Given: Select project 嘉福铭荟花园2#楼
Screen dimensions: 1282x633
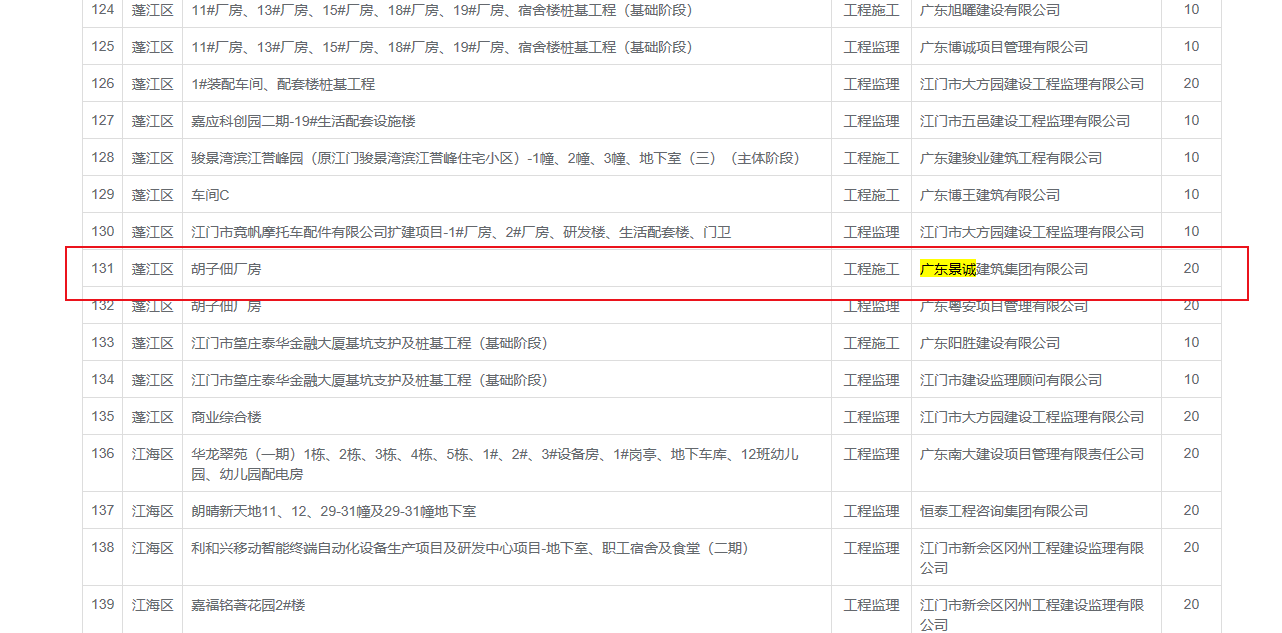Looking at the screenshot, I should tap(248, 605).
